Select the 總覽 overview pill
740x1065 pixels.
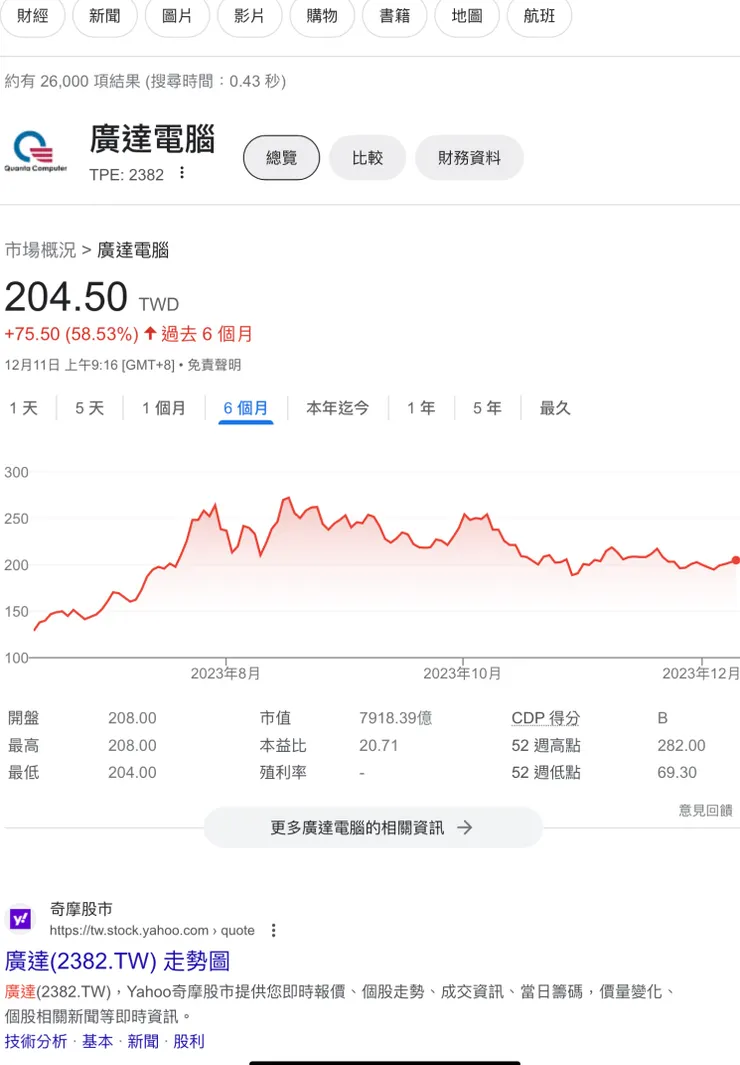(281, 158)
